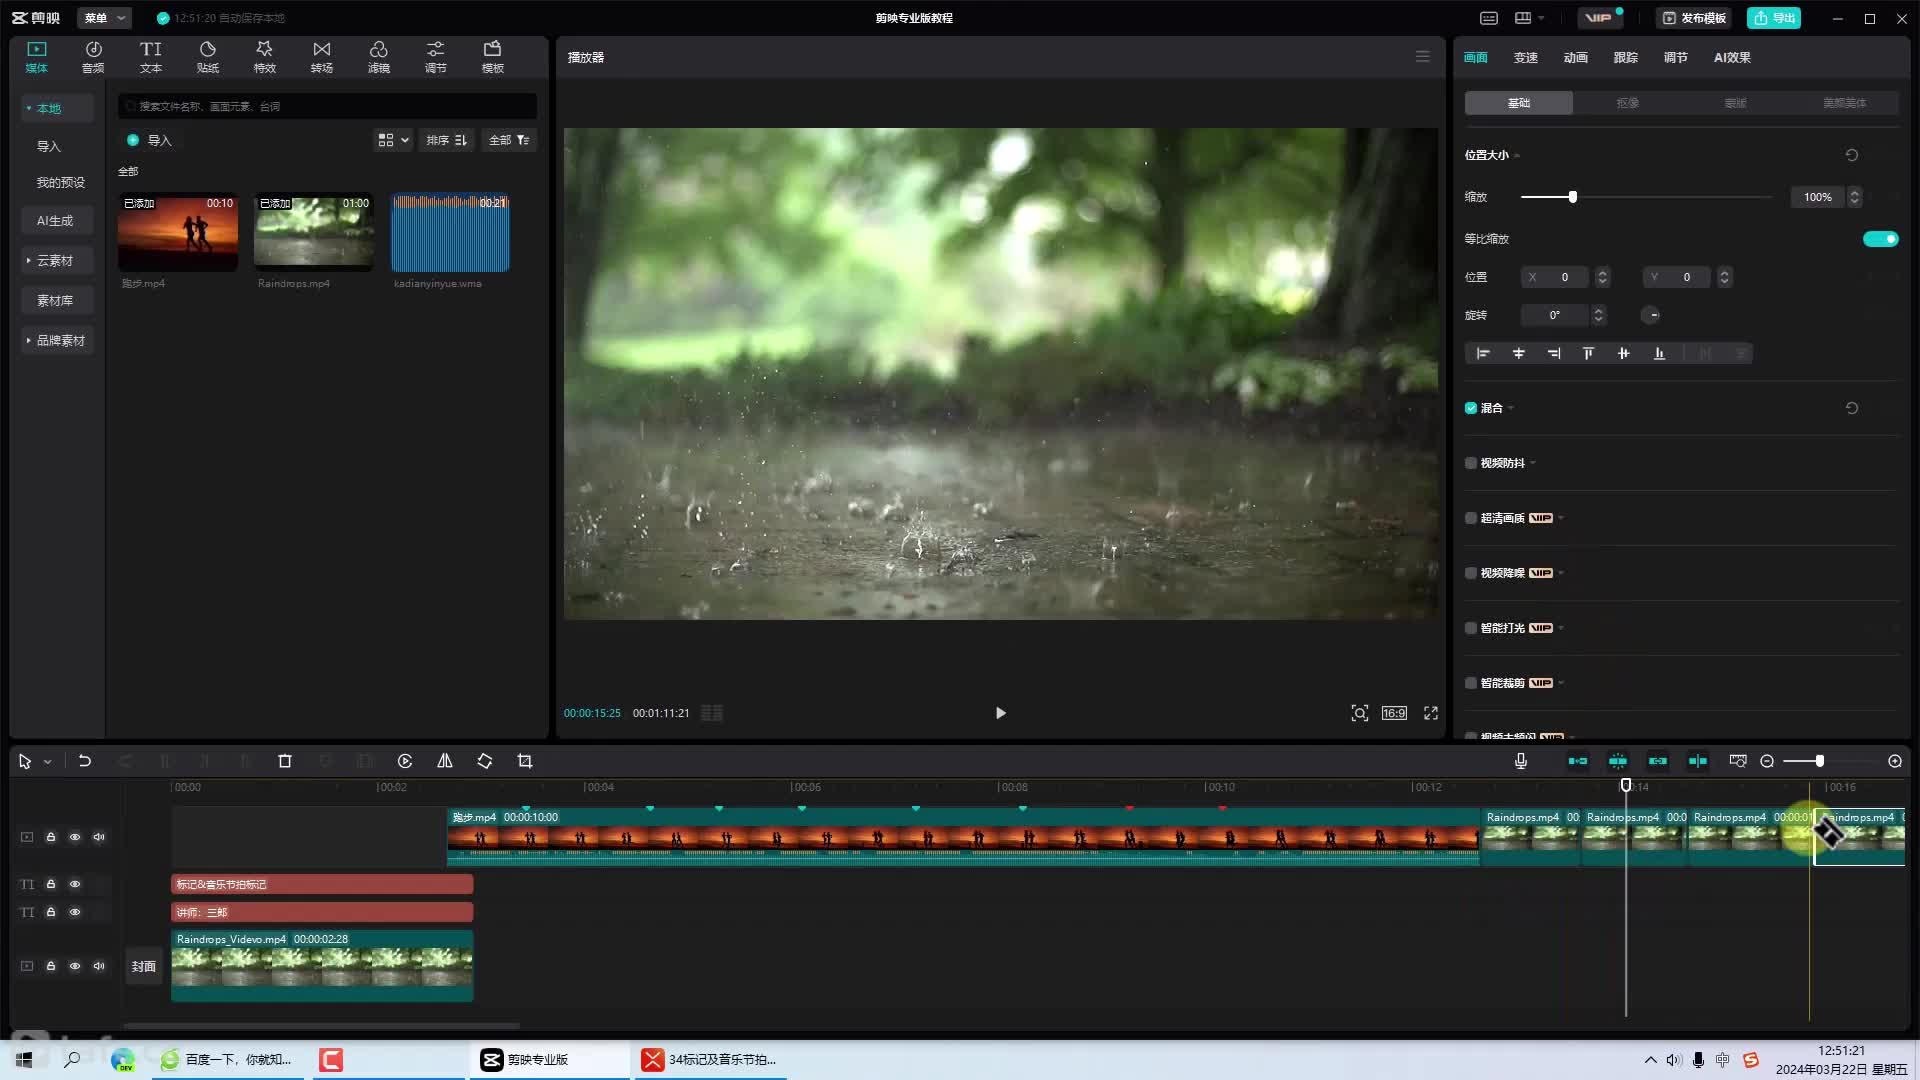Click the mirror flip icon in timeline toolbar
Screen dimensions: 1920x1080
(445, 761)
